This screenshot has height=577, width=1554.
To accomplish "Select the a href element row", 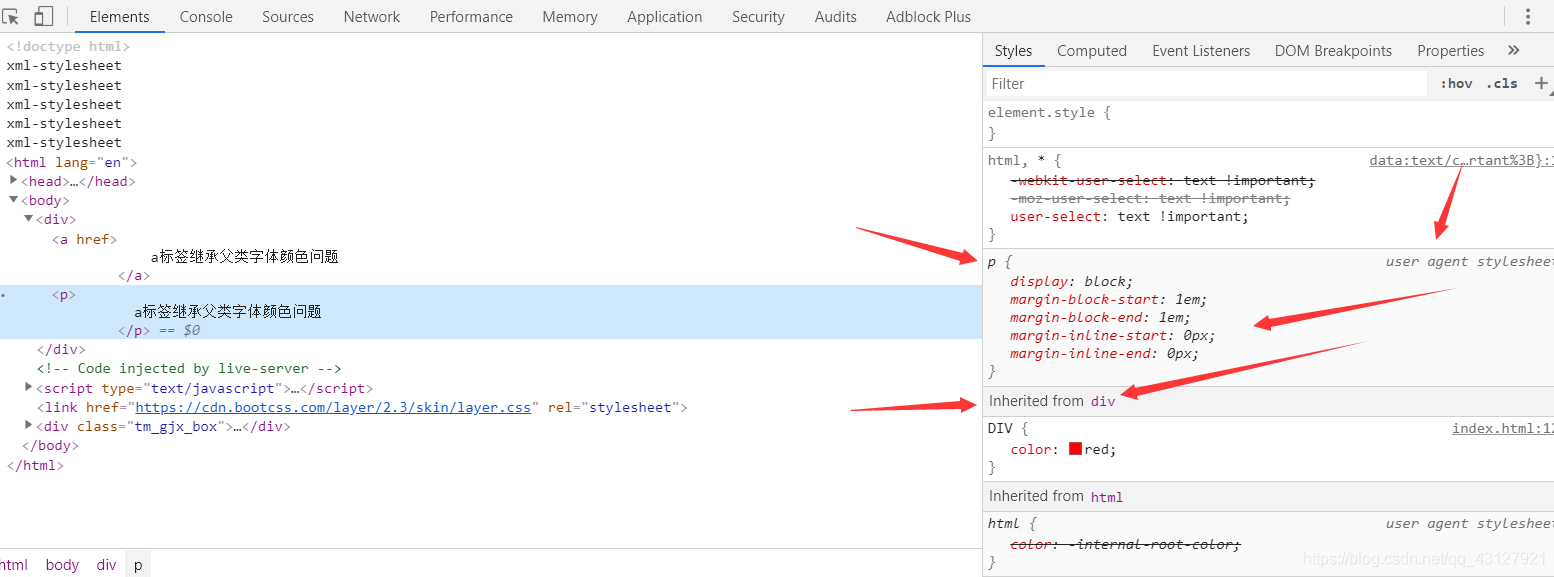I will pyautogui.click(x=84, y=239).
